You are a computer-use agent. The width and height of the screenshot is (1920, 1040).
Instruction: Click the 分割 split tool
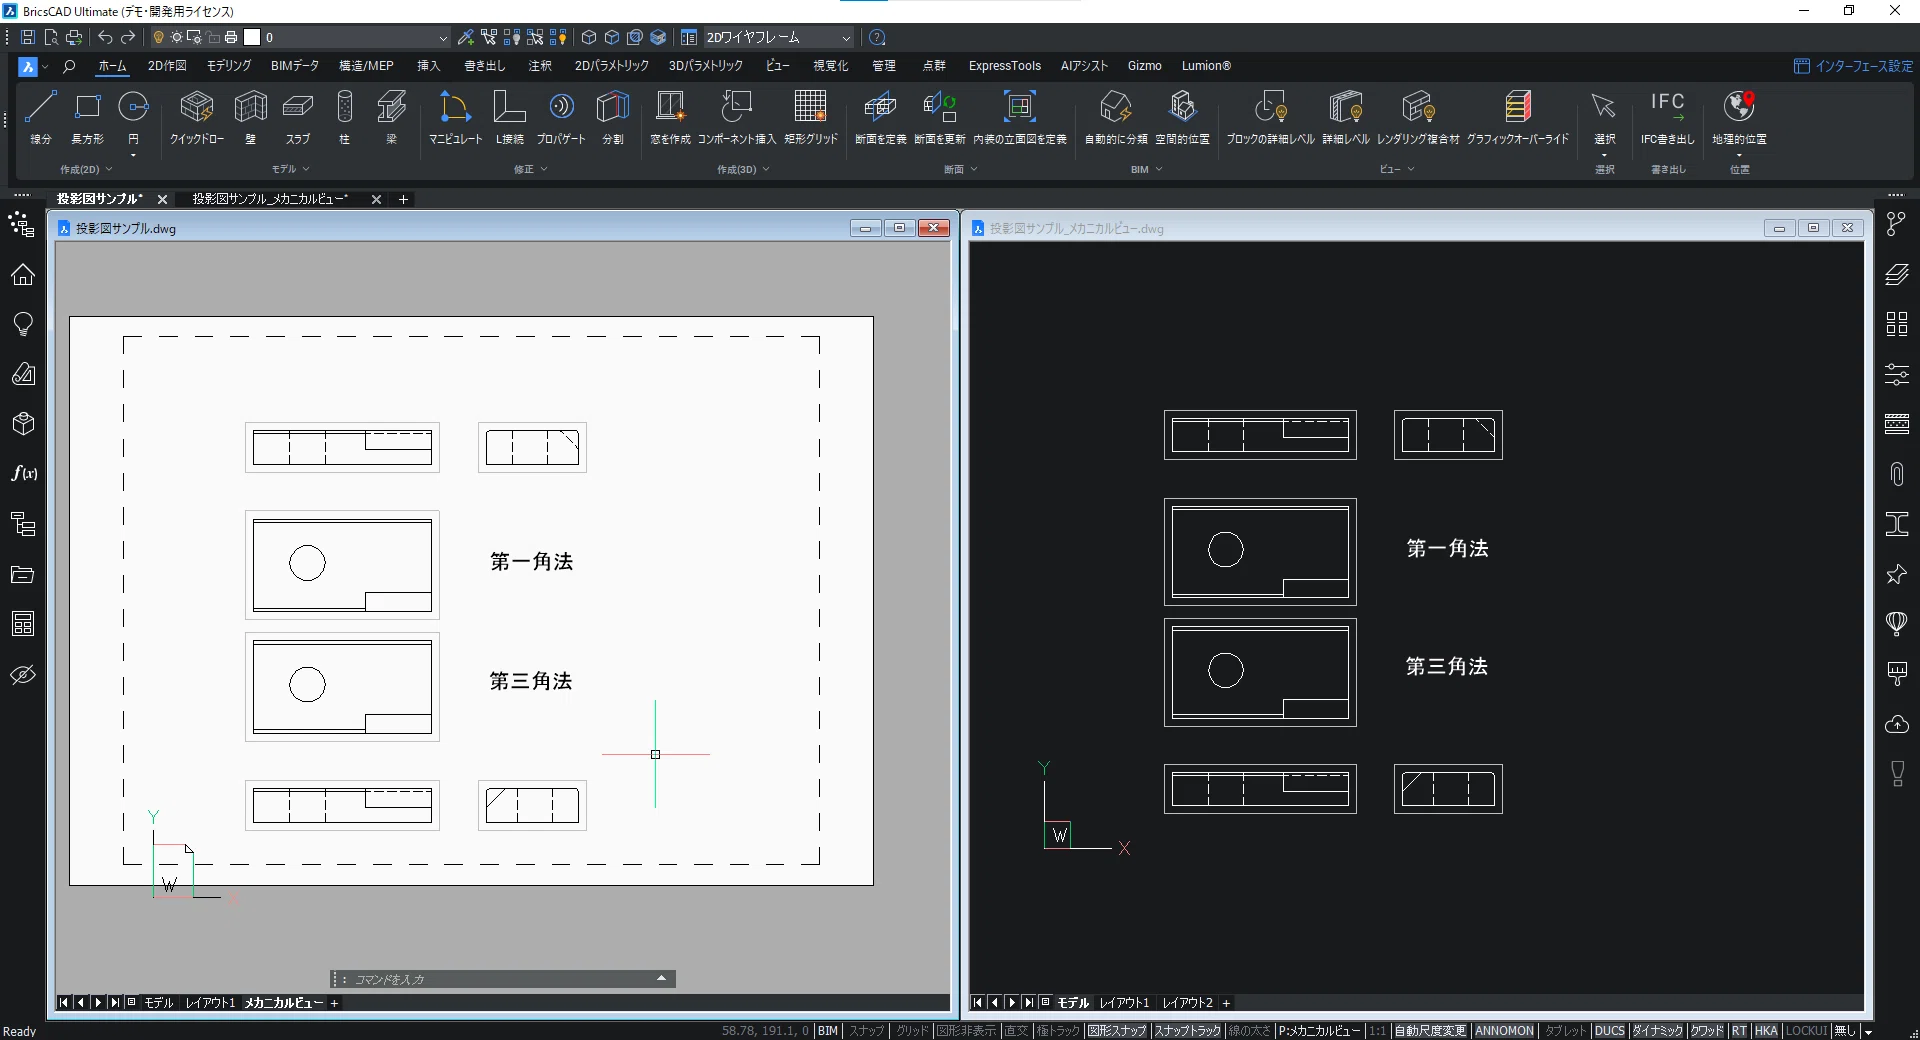point(613,117)
